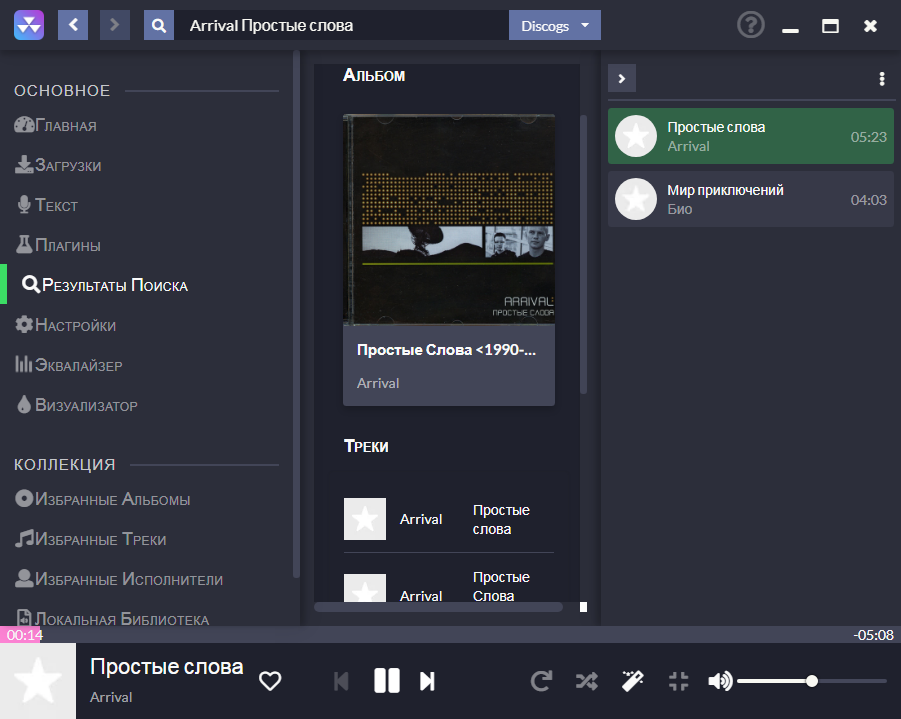This screenshot has height=719, width=901.
Task: Open the Arrival album cover thumbnail
Action: coord(449,219)
